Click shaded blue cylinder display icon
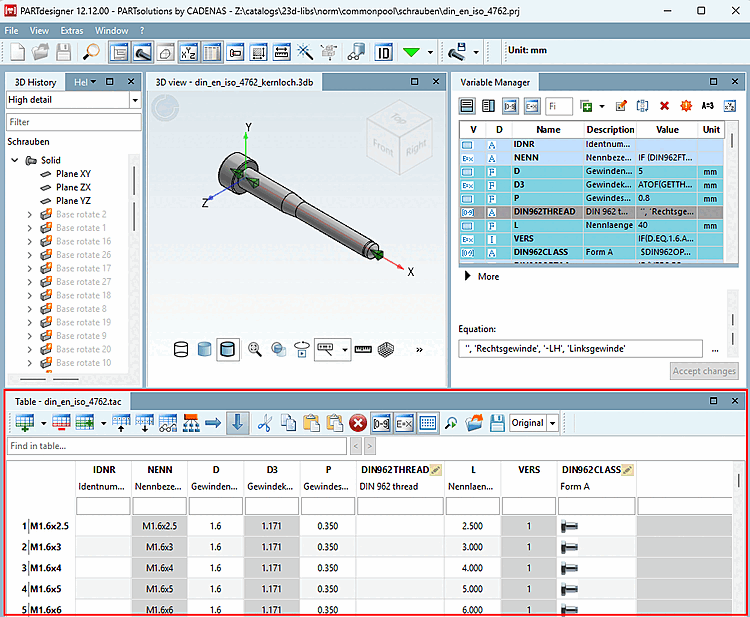Image resolution: width=750 pixels, height=617 pixels. 204,350
